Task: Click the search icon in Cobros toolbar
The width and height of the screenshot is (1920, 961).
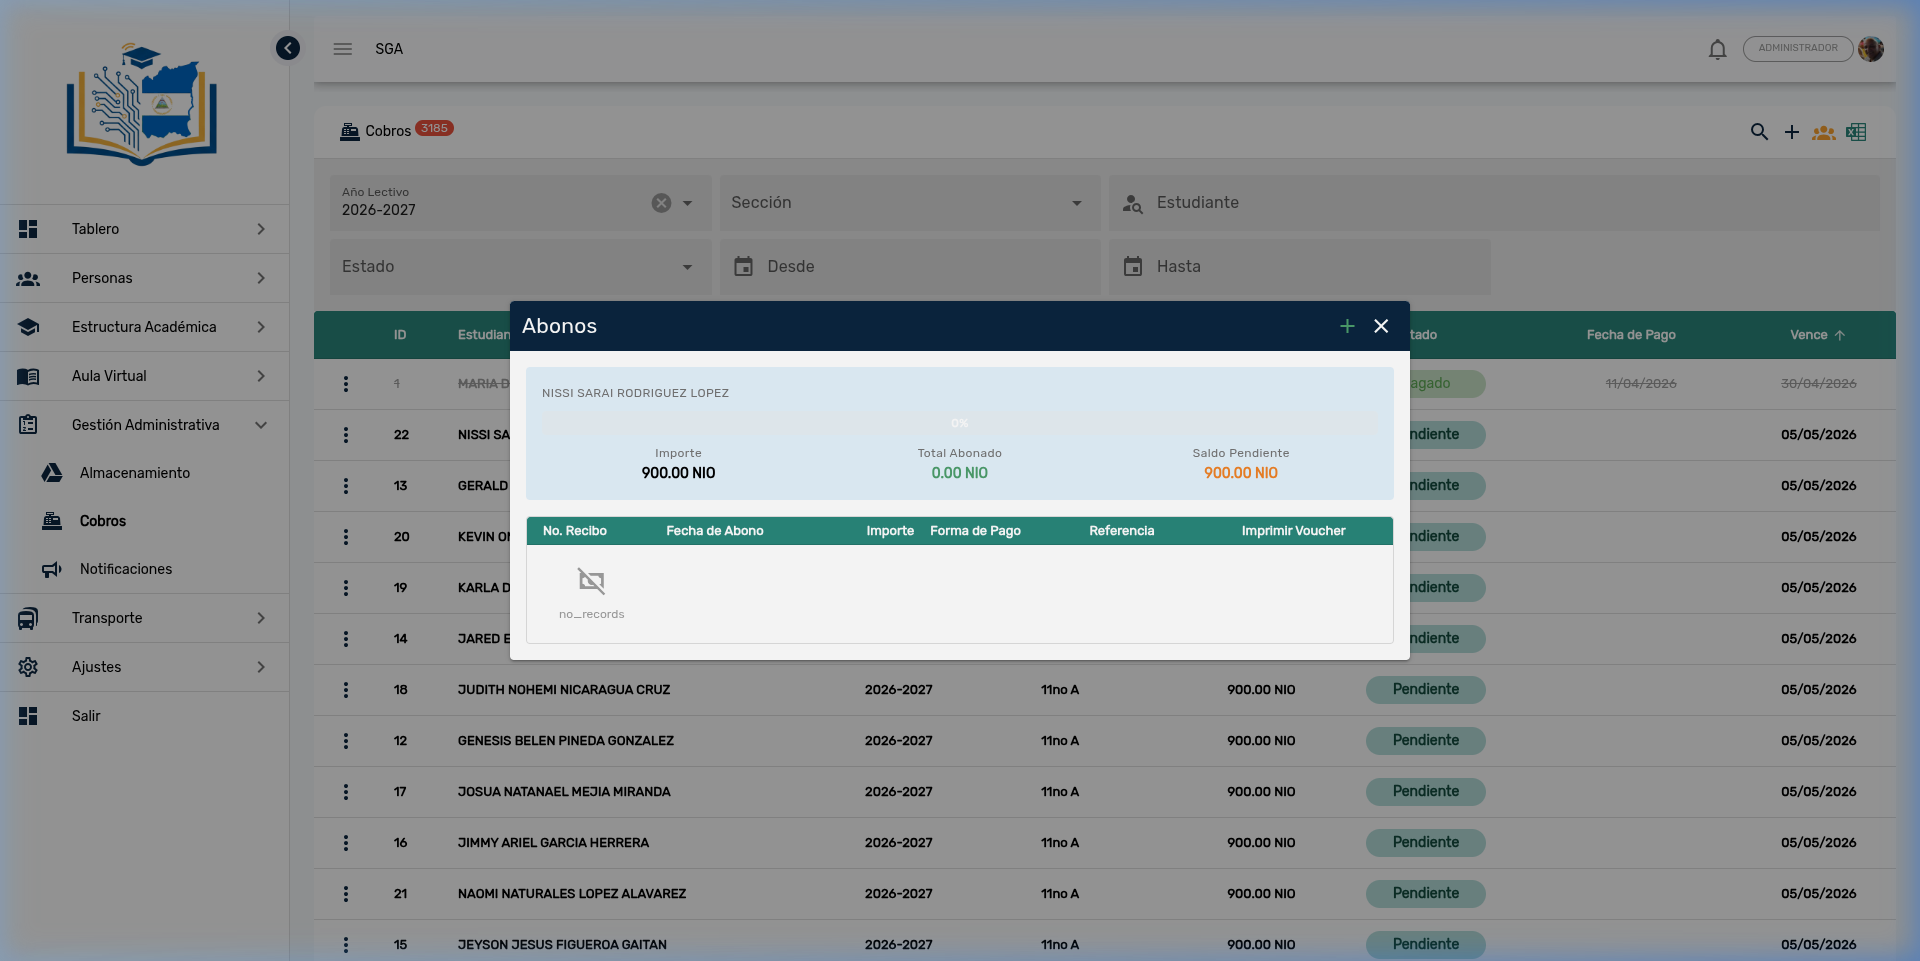Action: pos(1759,132)
